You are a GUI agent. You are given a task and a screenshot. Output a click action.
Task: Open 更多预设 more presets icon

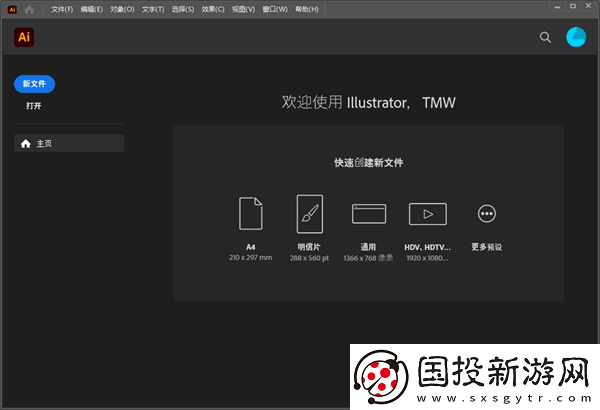(x=486, y=213)
